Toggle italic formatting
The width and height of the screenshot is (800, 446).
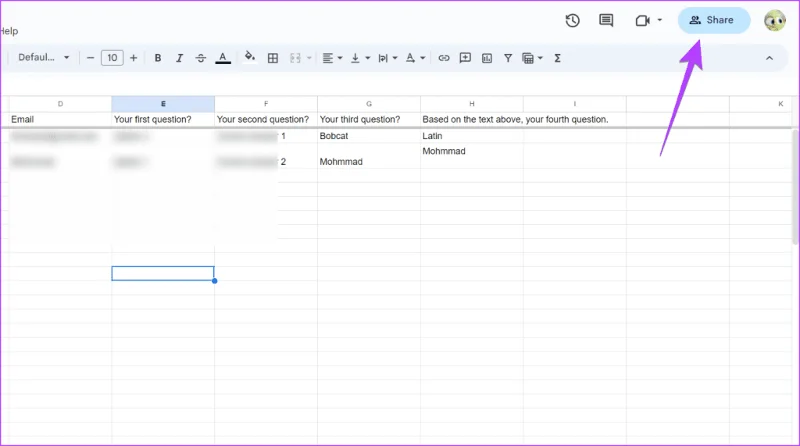tap(179, 58)
